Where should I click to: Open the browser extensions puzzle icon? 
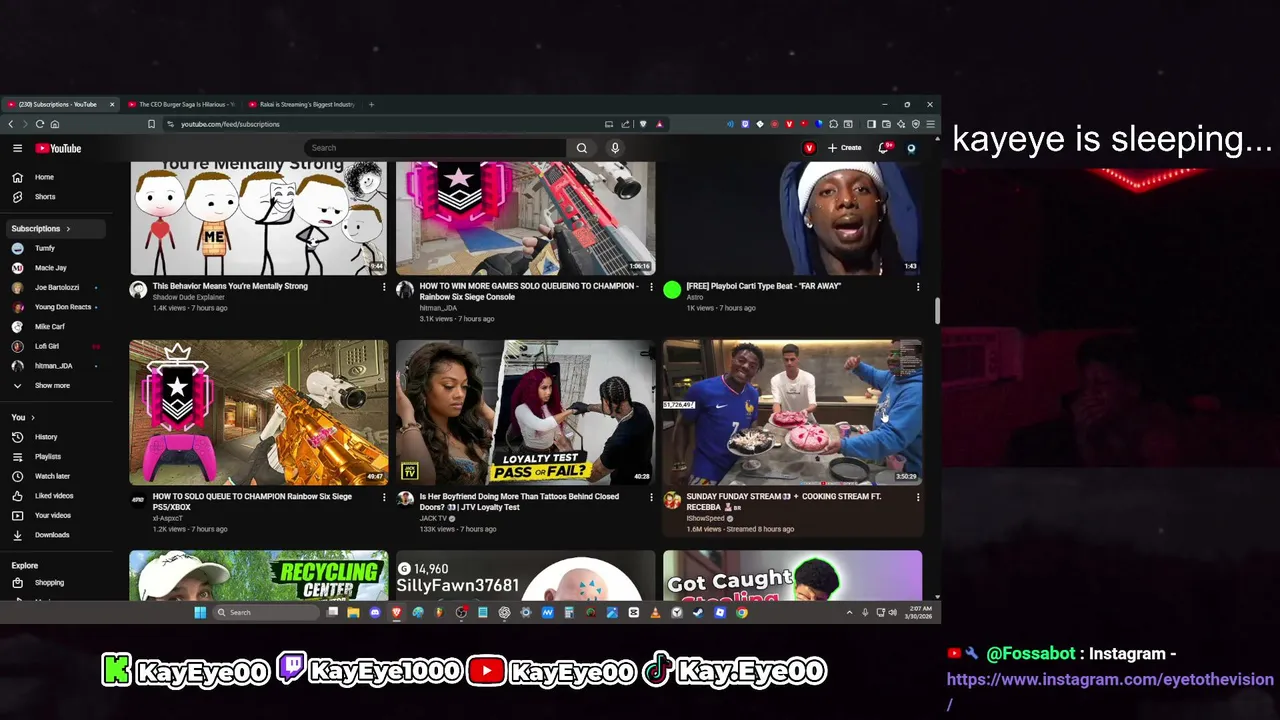click(x=834, y=124)
